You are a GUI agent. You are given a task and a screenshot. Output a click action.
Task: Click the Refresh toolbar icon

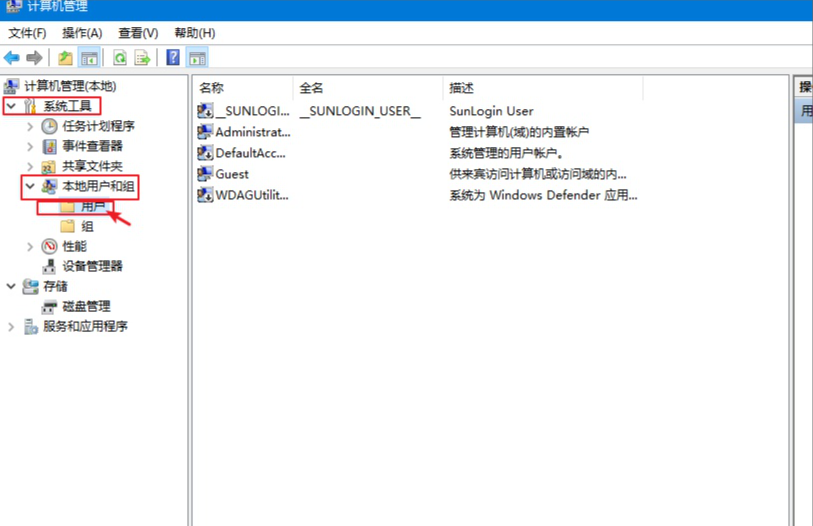(120, 58)
